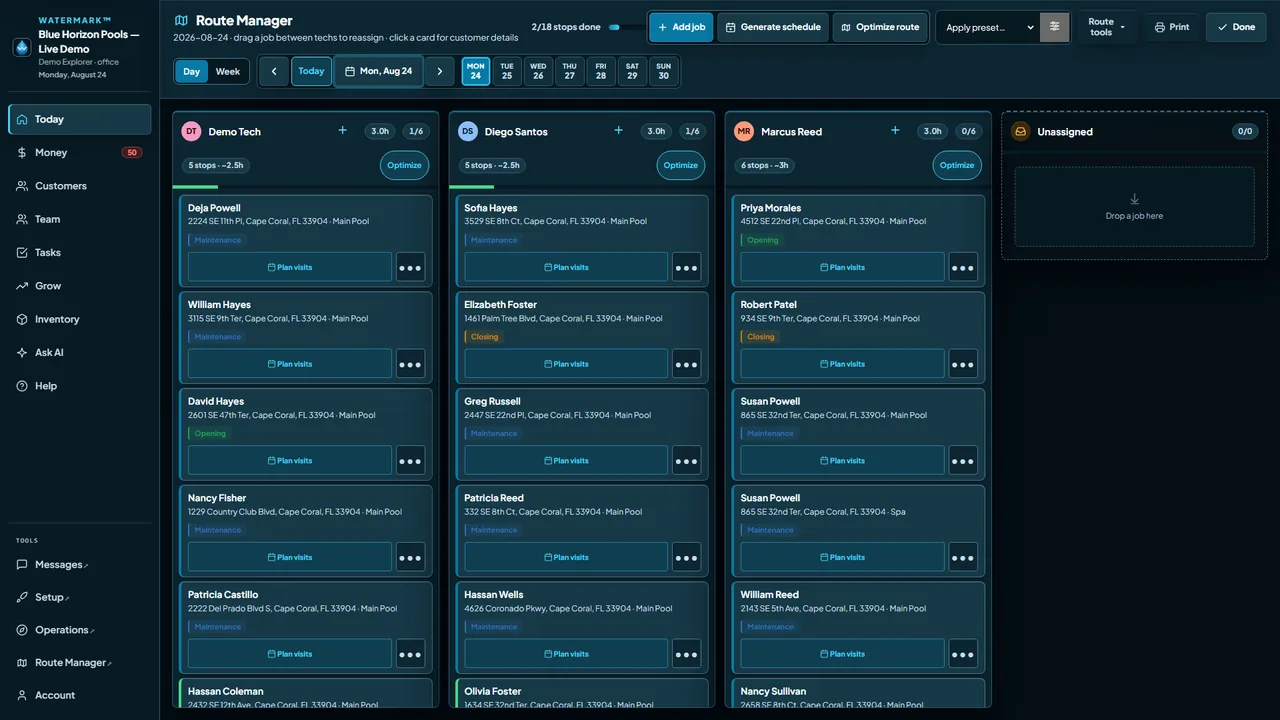Viewport: 1280px width, 720px height.
Task: Click the Print button
Action: tap(1172, 27)
